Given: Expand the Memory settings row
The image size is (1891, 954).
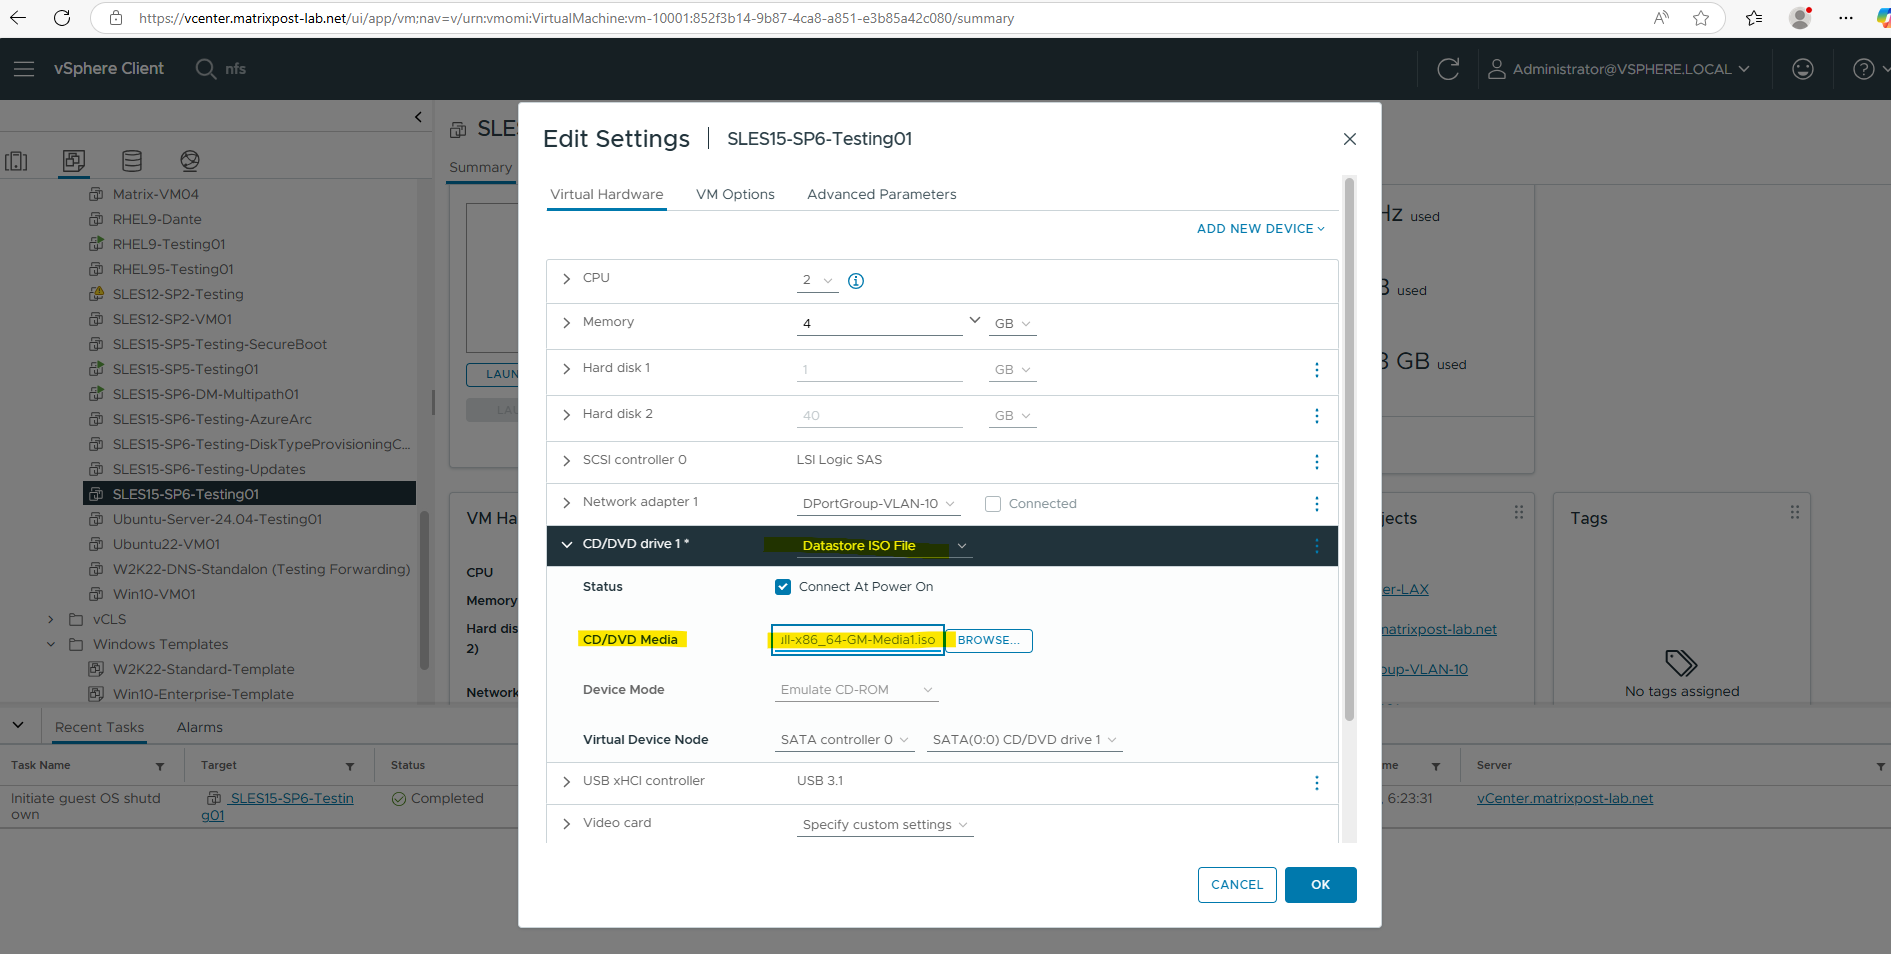Looking at the screenshot, I should 567,323.
